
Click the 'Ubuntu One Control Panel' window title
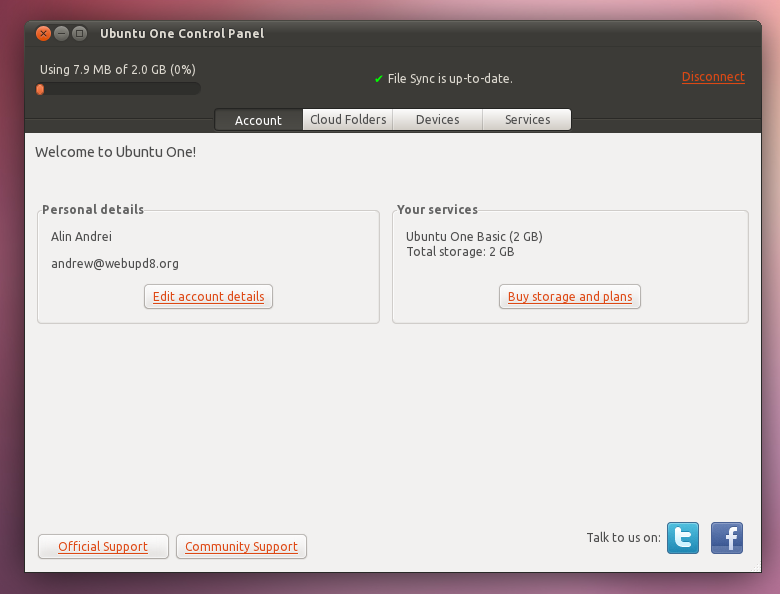pos(182,33)
